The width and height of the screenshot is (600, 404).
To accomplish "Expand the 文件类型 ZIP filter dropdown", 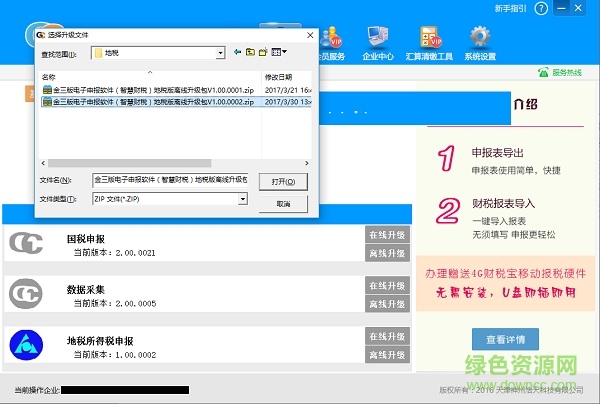I will click(243, 199).
